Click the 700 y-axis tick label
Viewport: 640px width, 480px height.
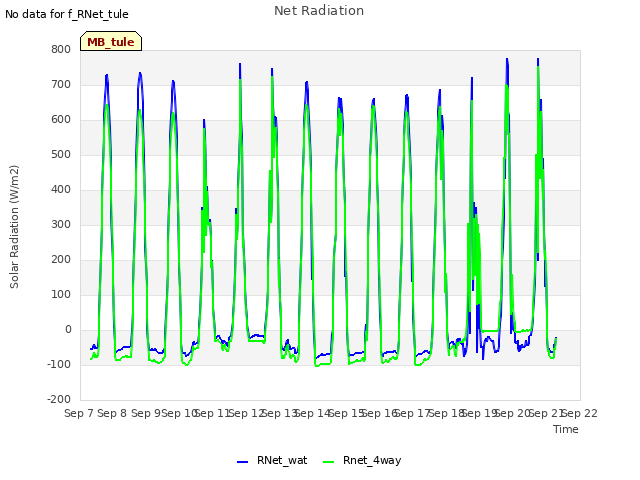pyautogui.click(x=61, y=84)
